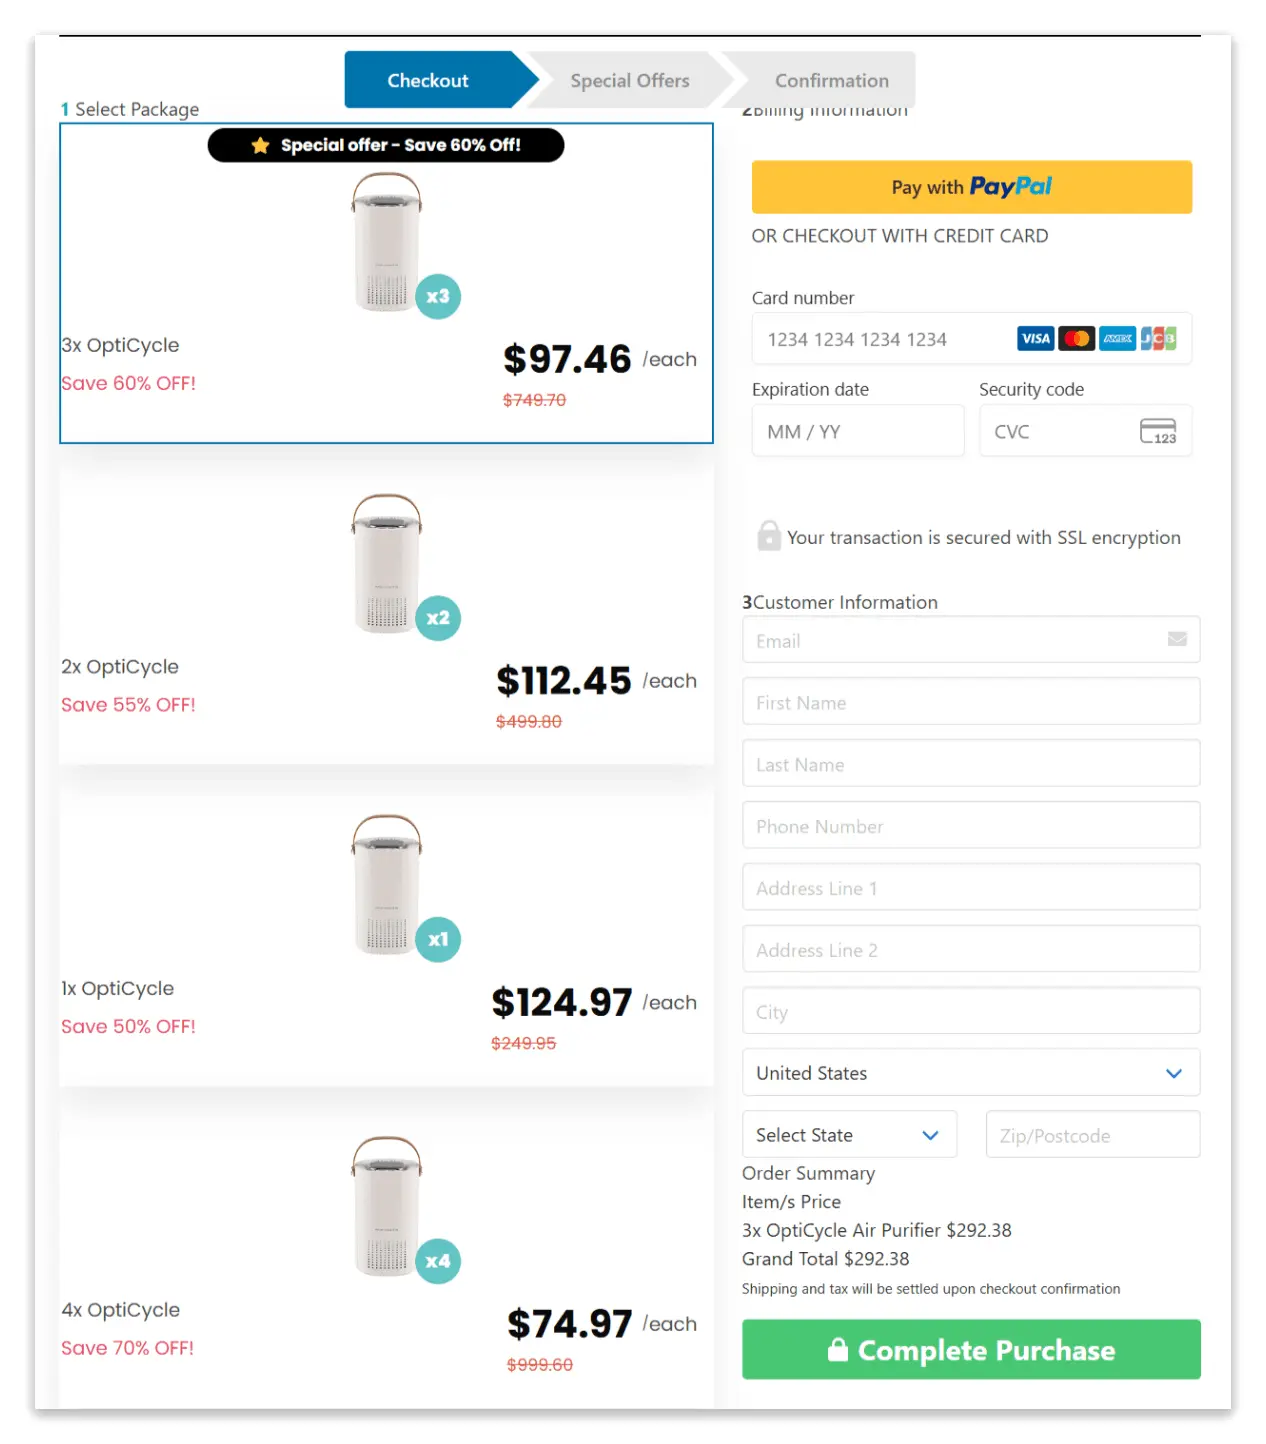Viewport: 1266px width, 1444px height.
Task: Click the Mastercard icon
Action: coord(1076,338)
